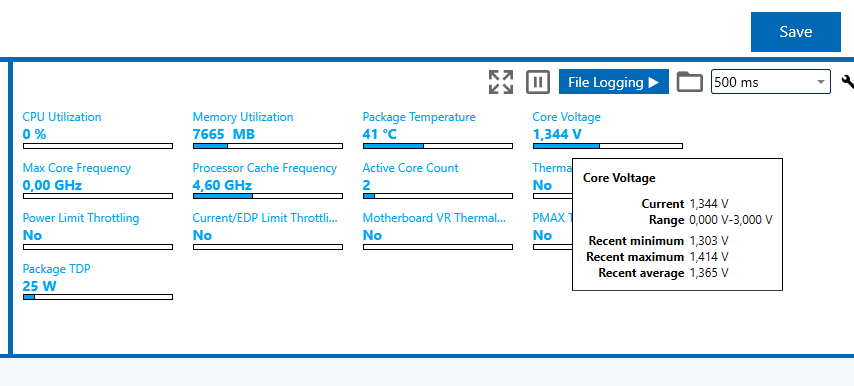The image size is (854, 386).
Task: Click the Power Limit Throttling bar
Action: [97, 247]
